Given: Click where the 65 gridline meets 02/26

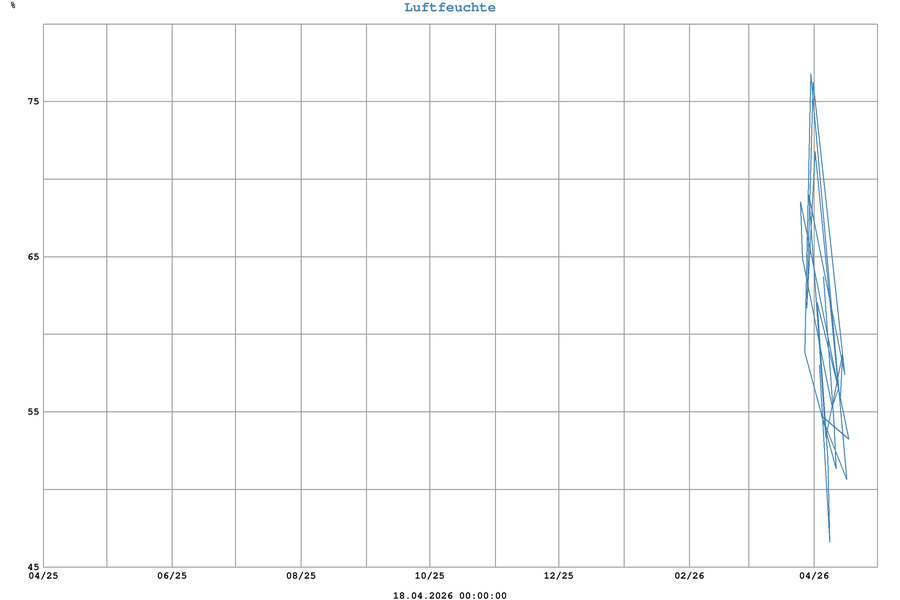Looking at the screenshot, I should (689, 257).
